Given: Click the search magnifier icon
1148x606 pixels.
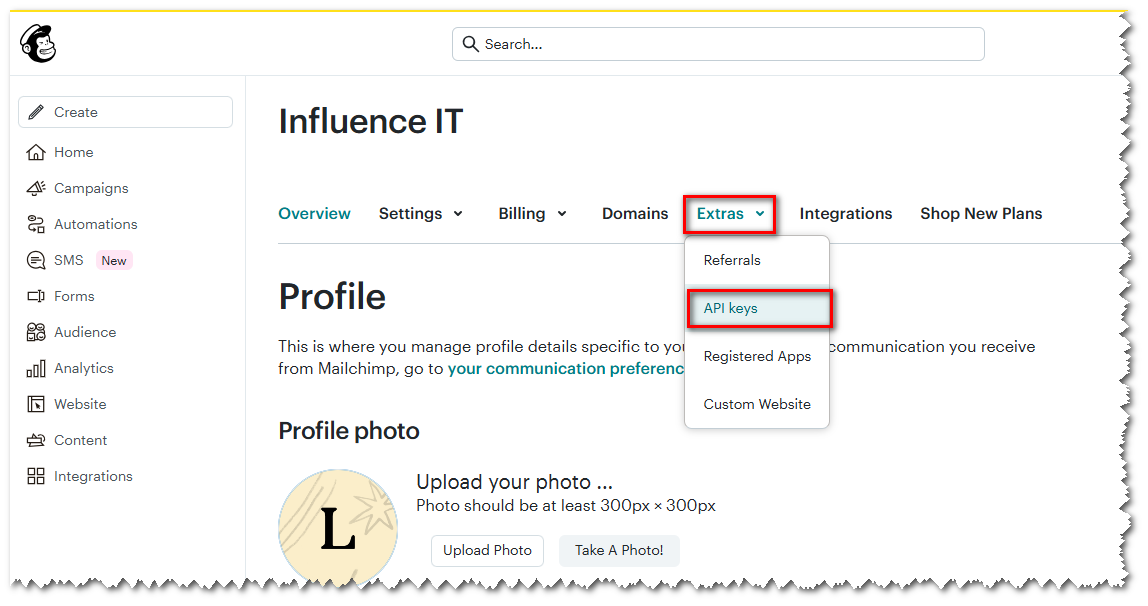Looking at the screenshot, I should [471, 44].
